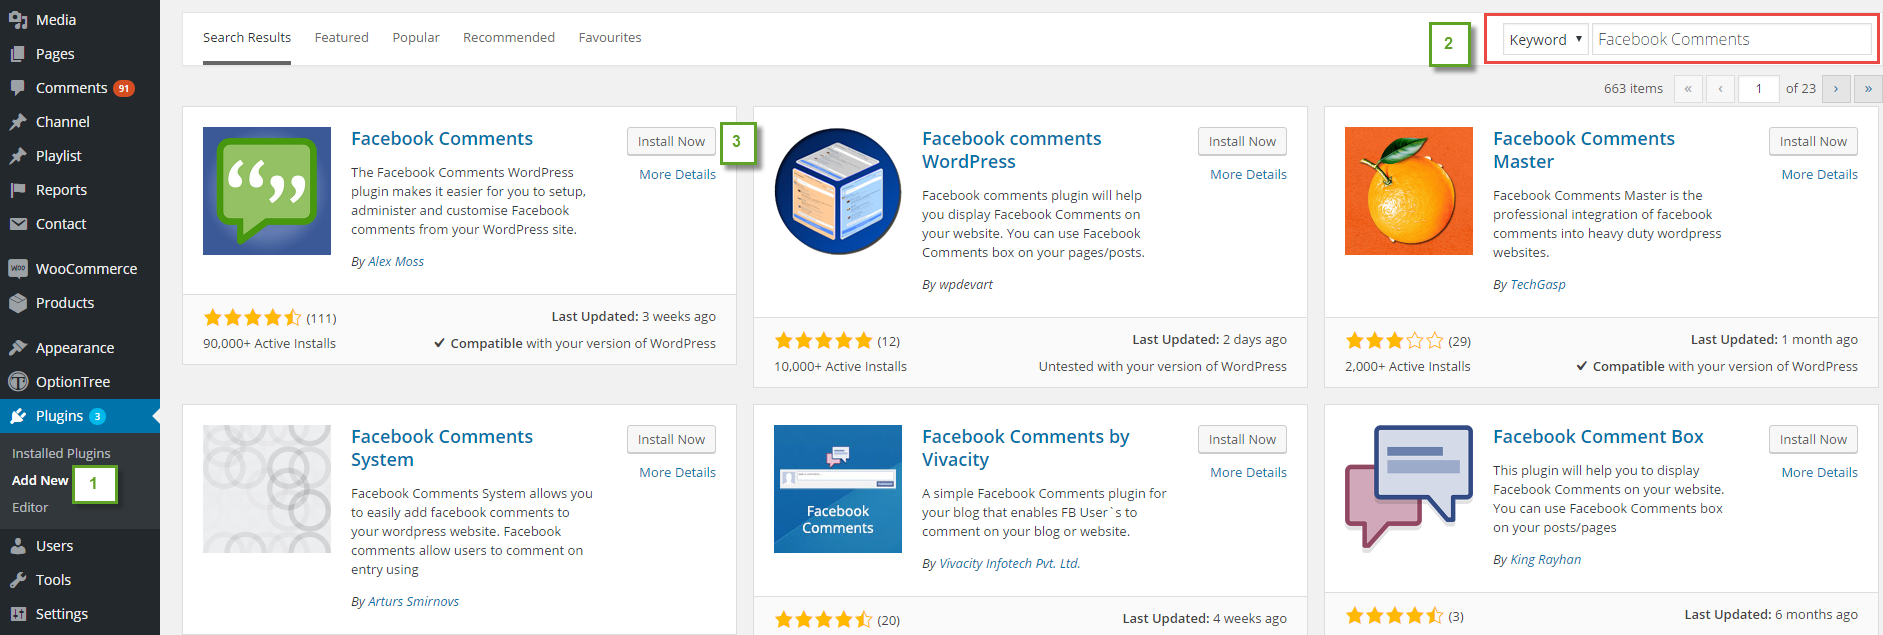Install the Facebook Comments plugin by Alex Moss
The height and width of the screenshot is (635, 1883).
click(672, 142)
